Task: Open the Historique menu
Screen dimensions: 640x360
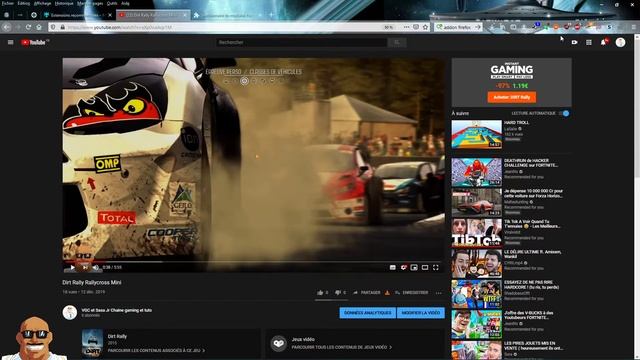Action: tap(64, 3)
